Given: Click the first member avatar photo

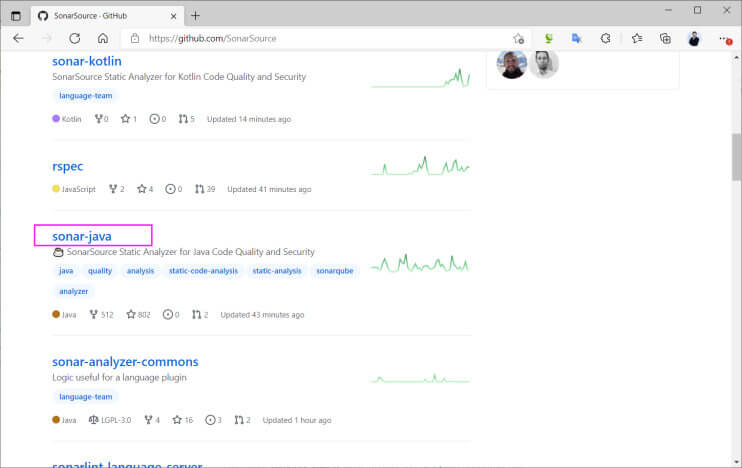Looking at the screenshot, I should 512,63.
